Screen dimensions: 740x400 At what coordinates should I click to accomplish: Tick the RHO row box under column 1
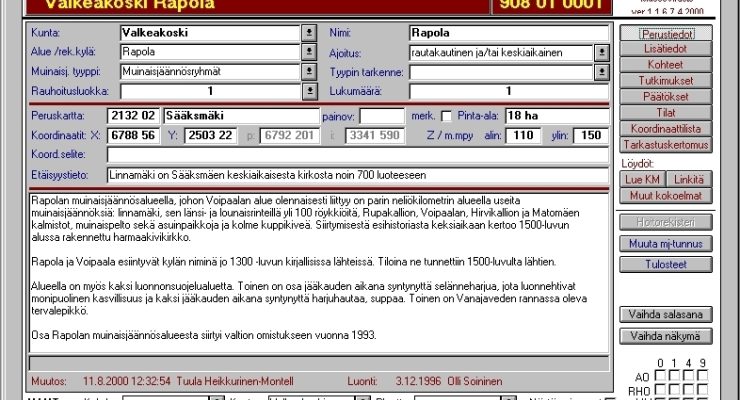point(674,391)
